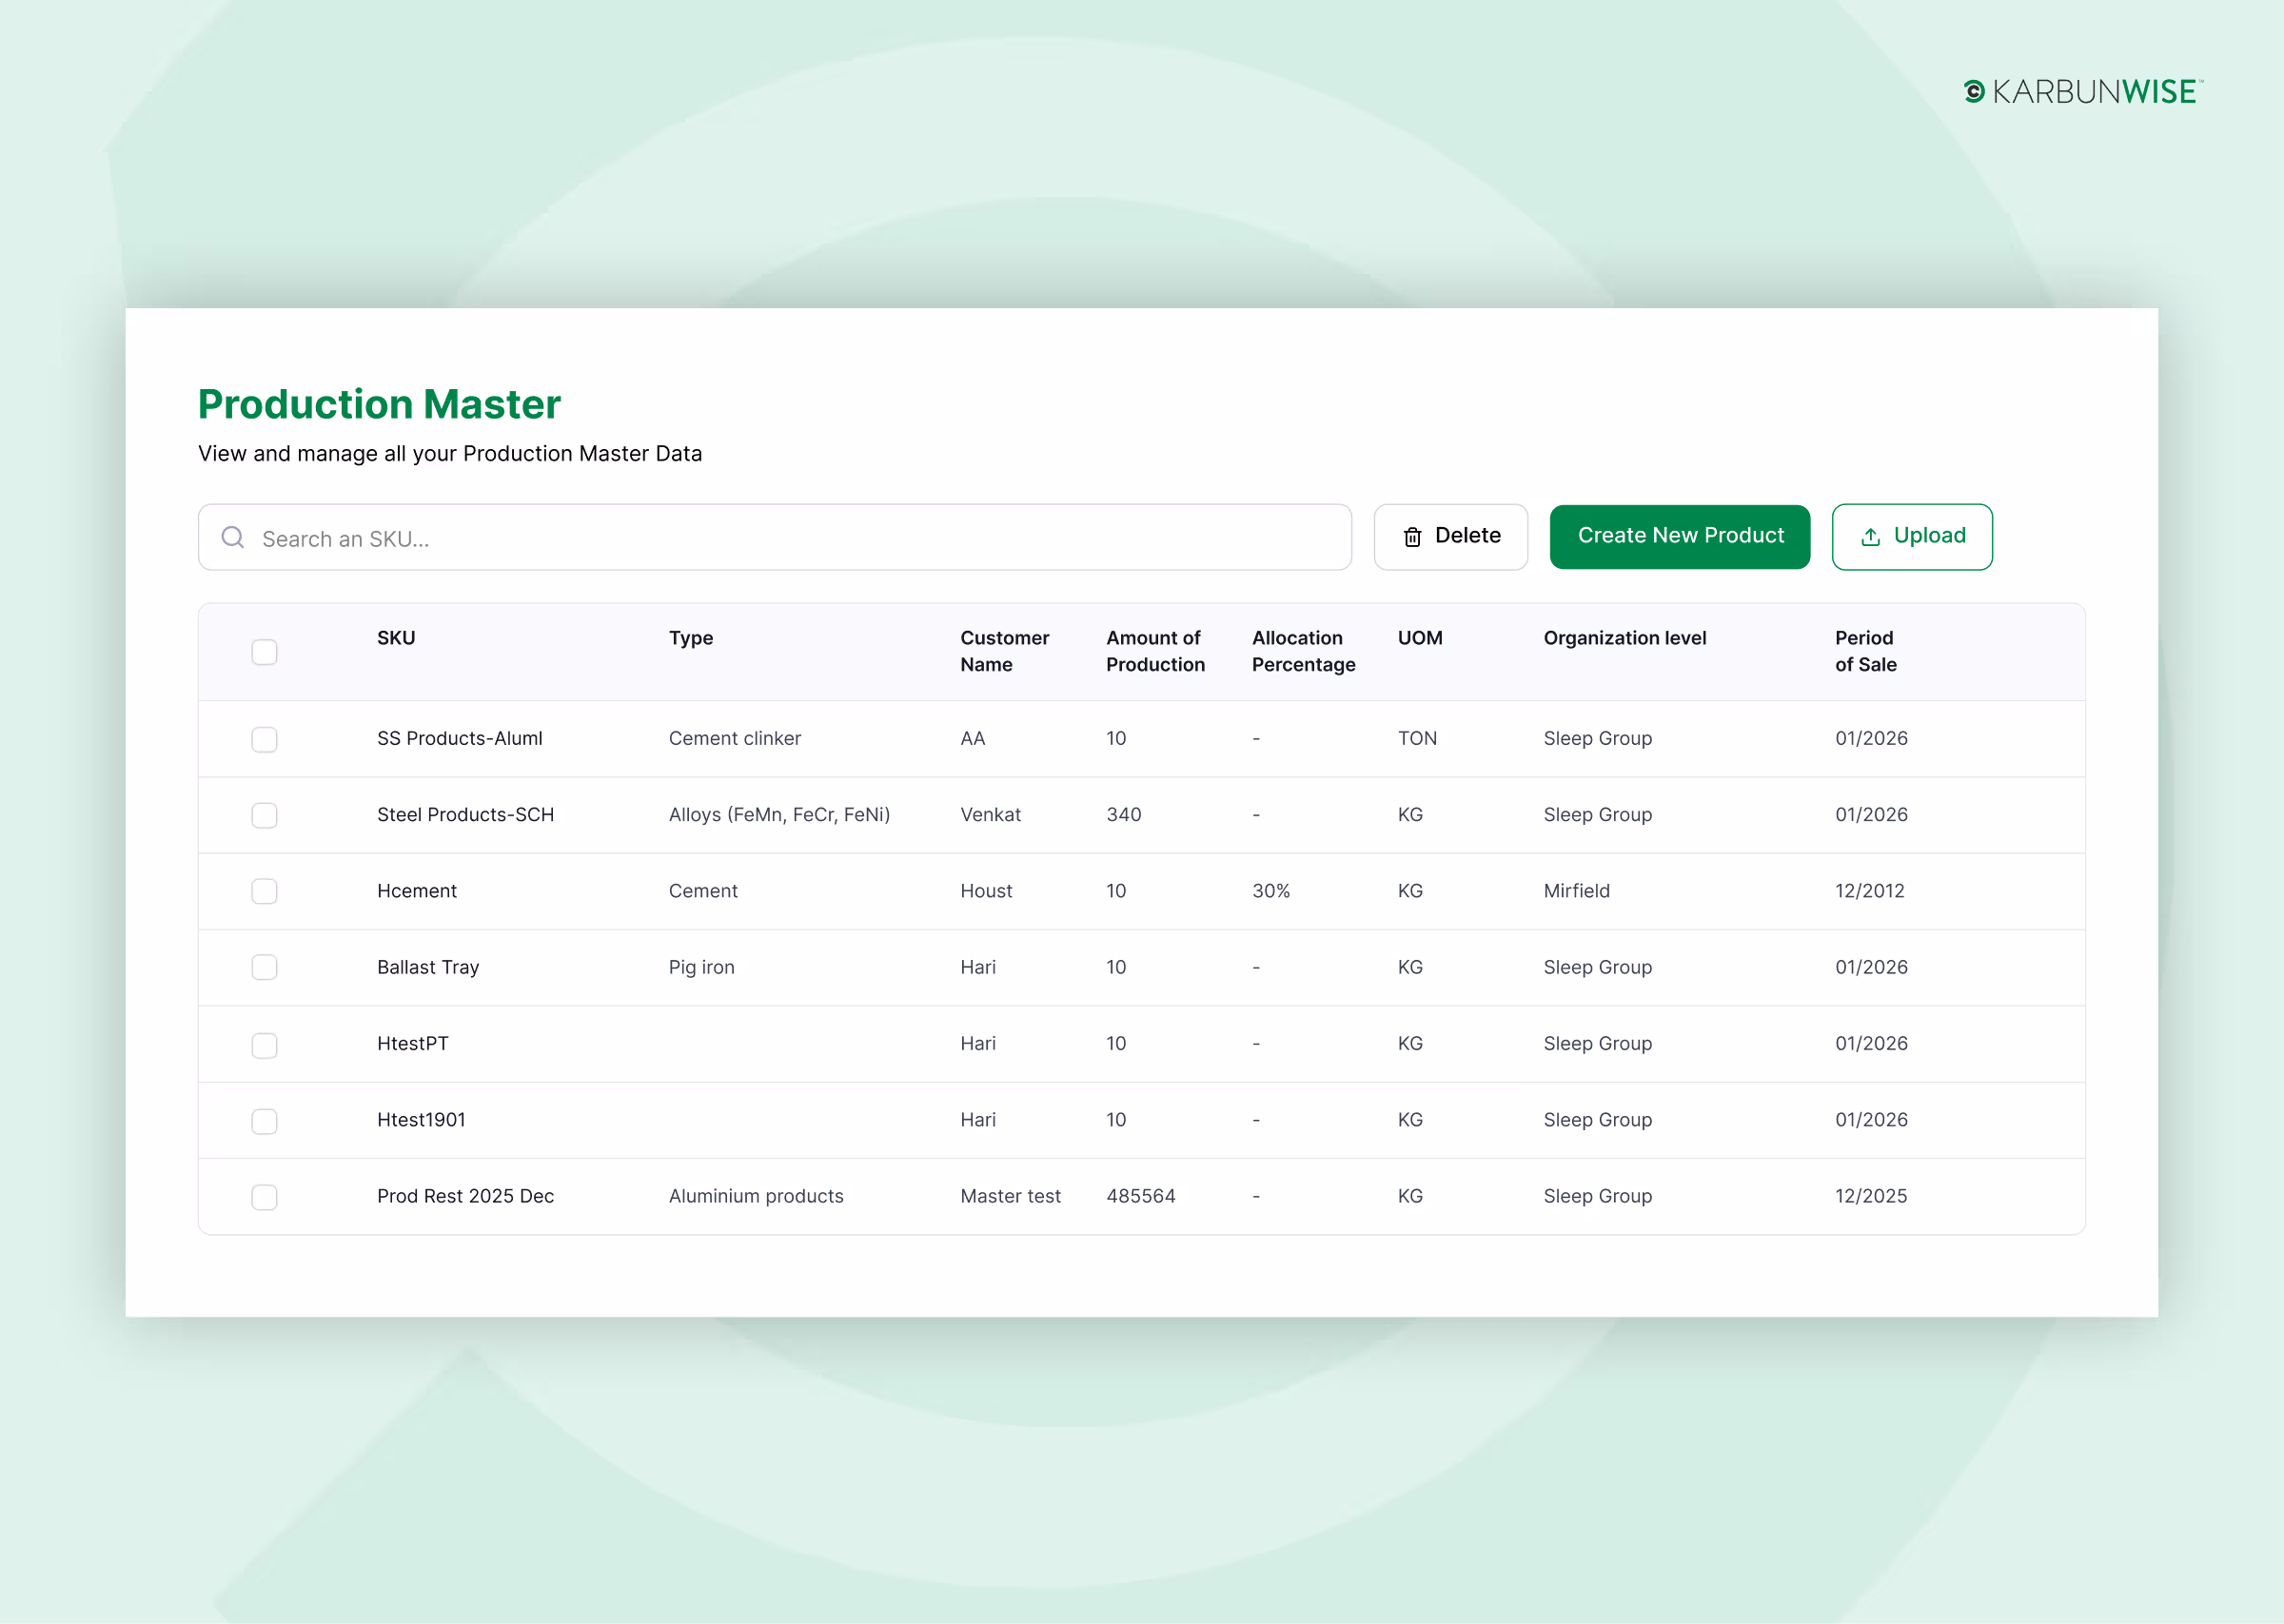This screenshot has height=1624, width=2284.
Task: Tick the Hcement row checkbox
Action: point(264,891)
